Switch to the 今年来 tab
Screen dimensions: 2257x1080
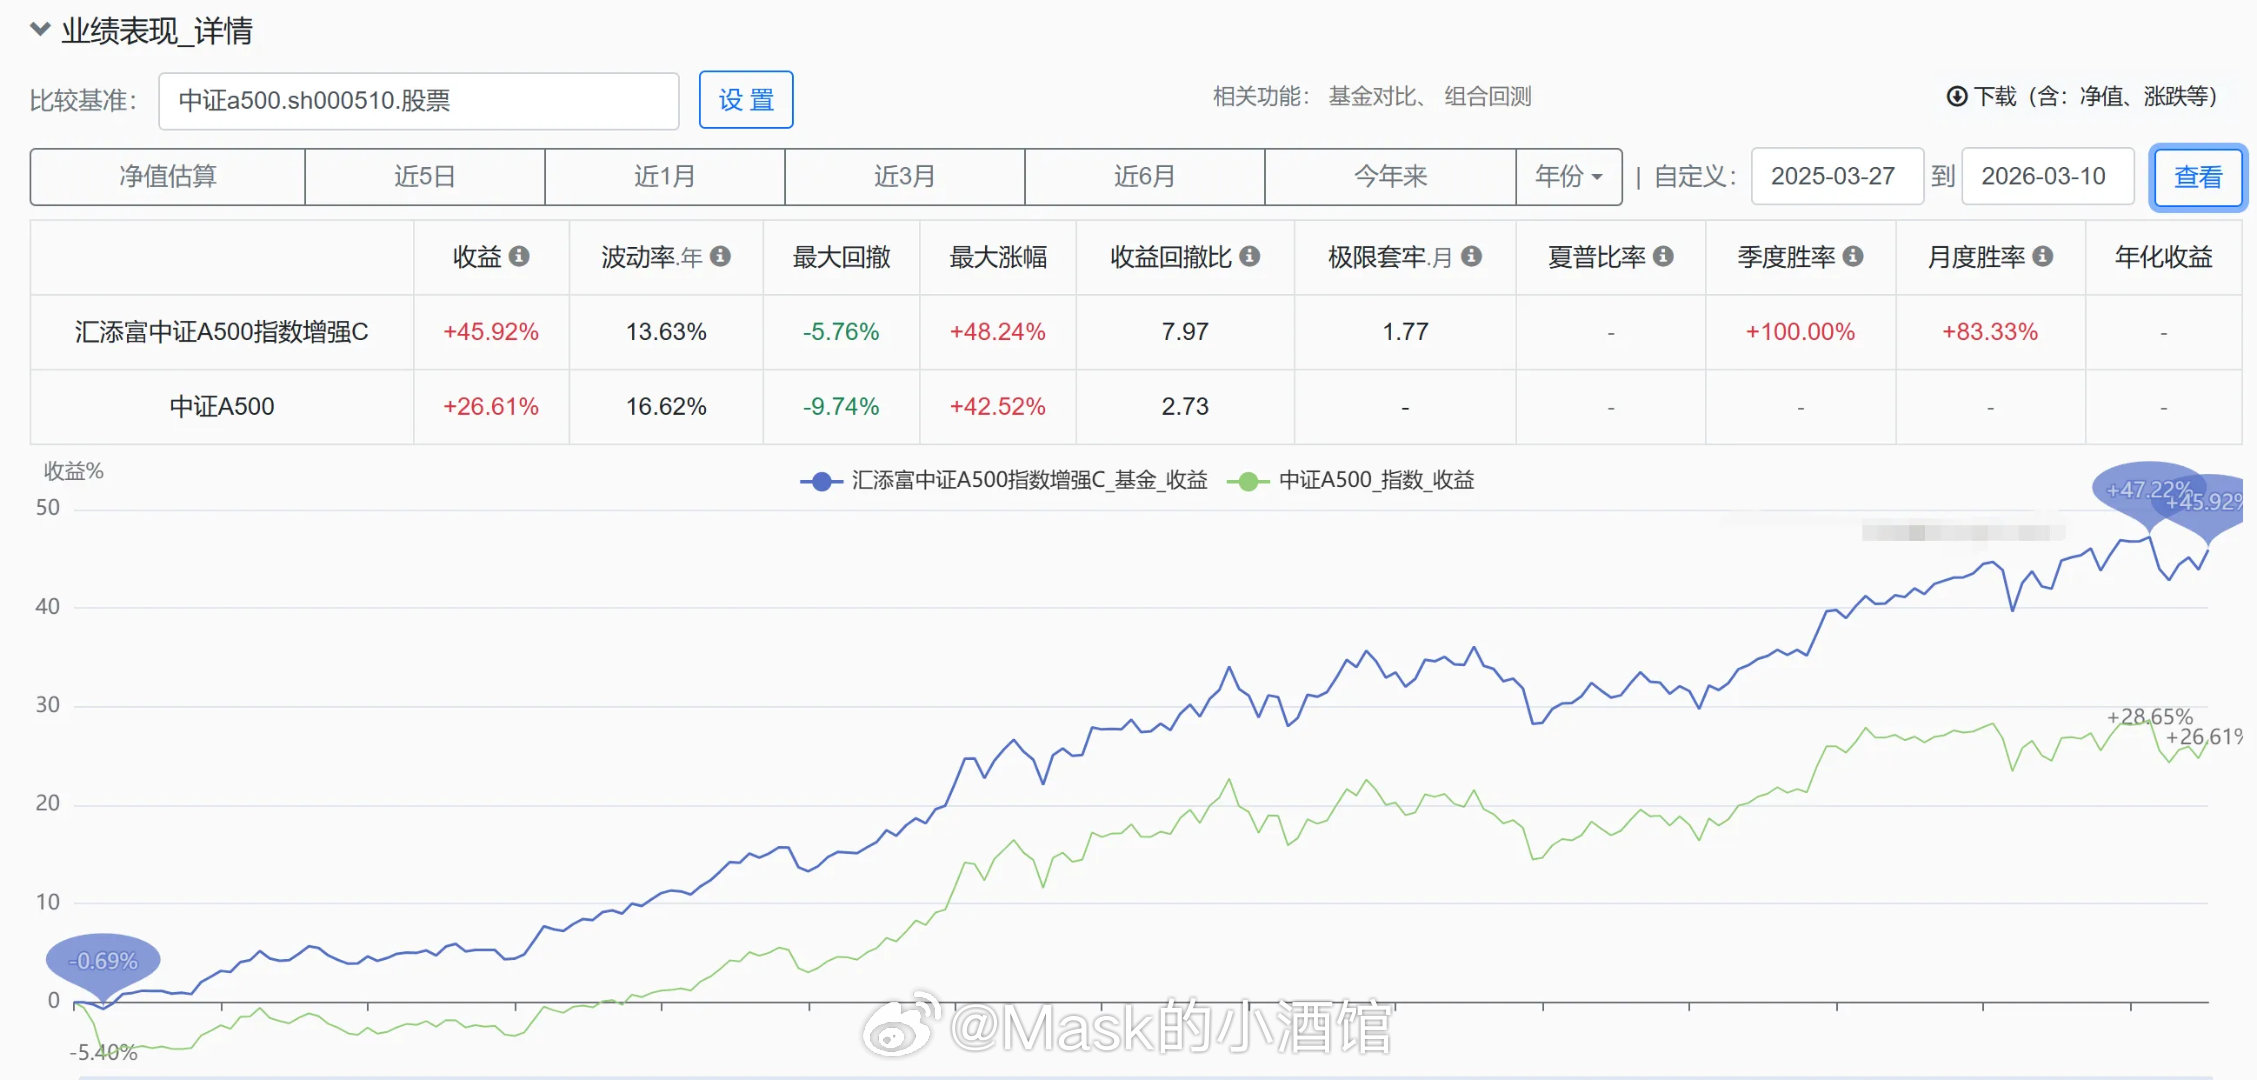coord(1390,177)
